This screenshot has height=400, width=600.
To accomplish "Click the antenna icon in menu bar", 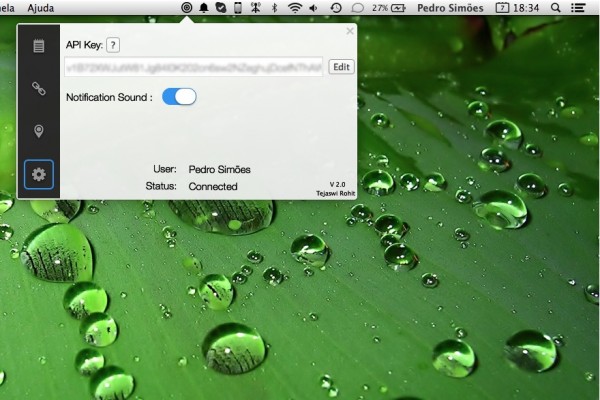I will 255,8.
